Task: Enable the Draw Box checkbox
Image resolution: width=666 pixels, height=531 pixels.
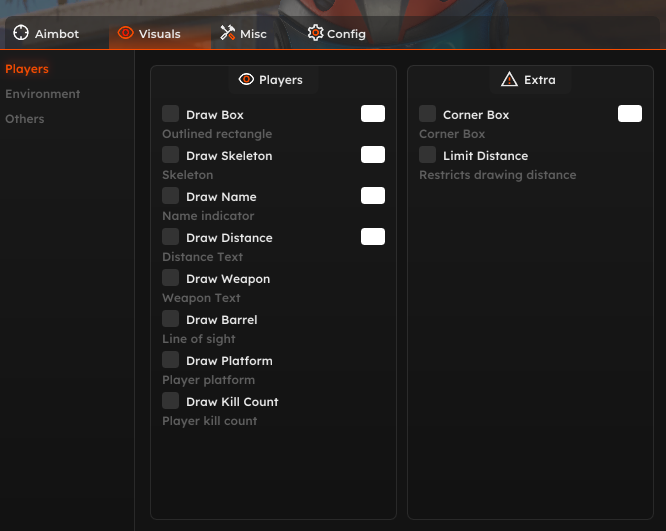Action: click(171, 114)
